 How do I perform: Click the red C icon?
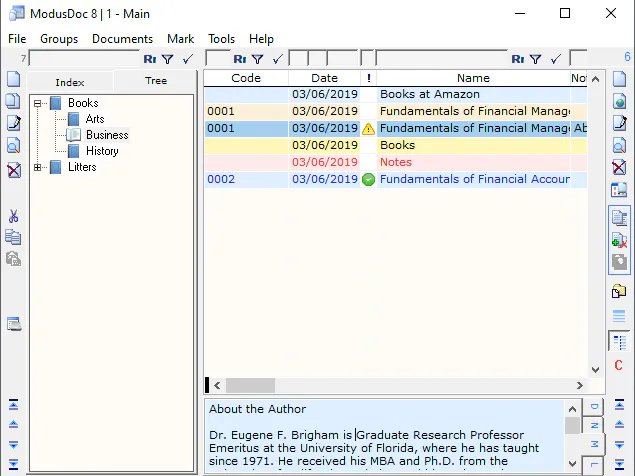(618, 365)
